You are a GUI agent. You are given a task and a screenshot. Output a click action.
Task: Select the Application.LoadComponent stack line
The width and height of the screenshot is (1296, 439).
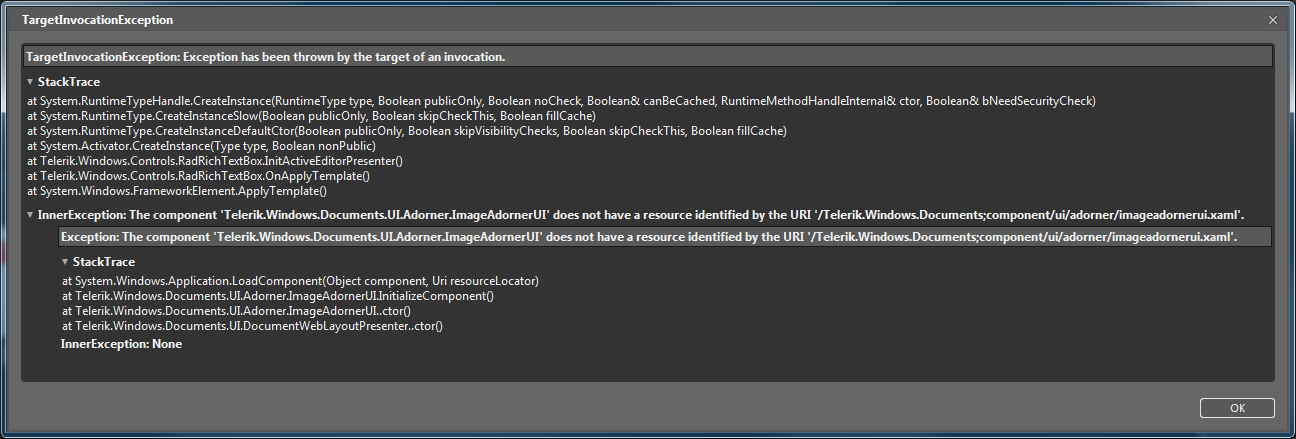pos(300,281)
